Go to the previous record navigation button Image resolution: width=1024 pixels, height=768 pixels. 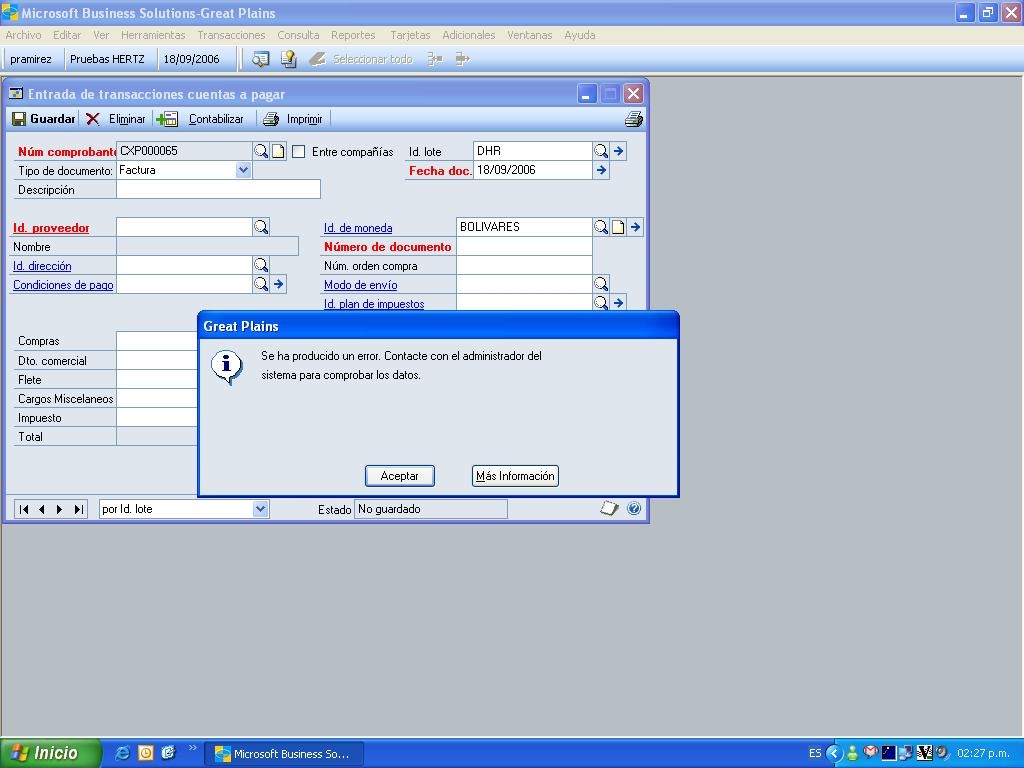click(x=42, y=509)
